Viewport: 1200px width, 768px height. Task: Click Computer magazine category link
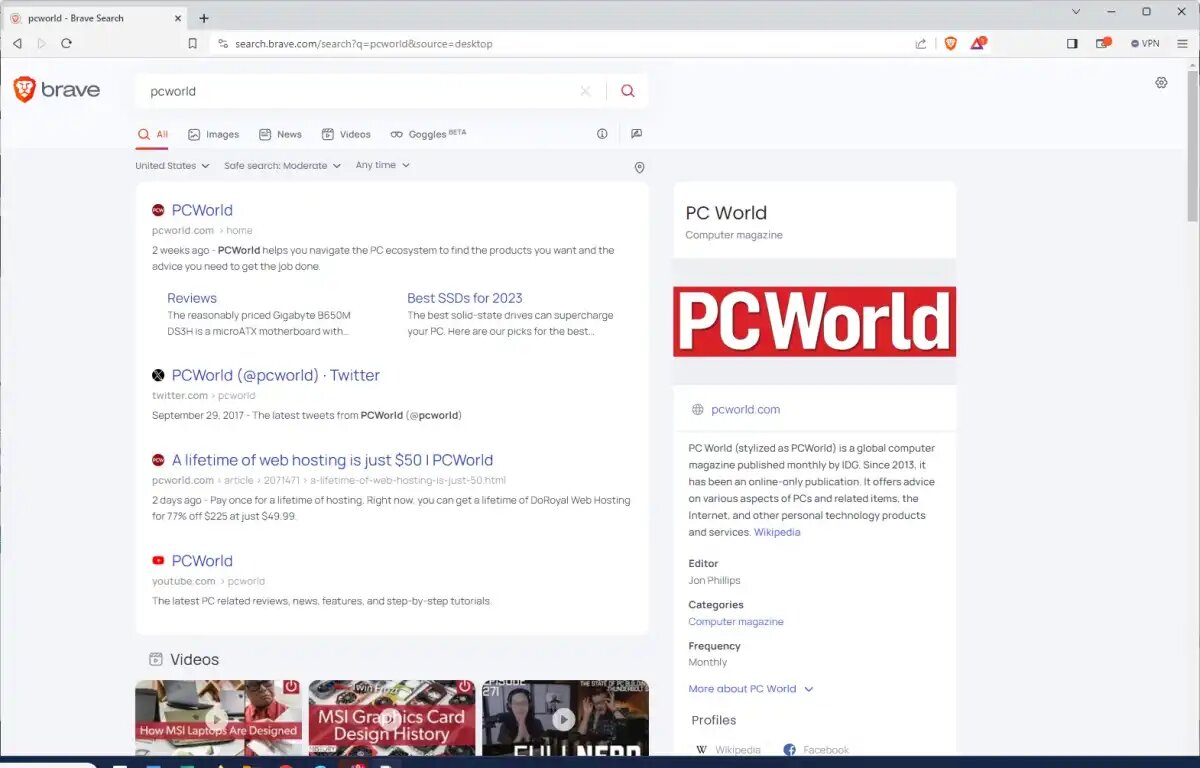(736, 622)
